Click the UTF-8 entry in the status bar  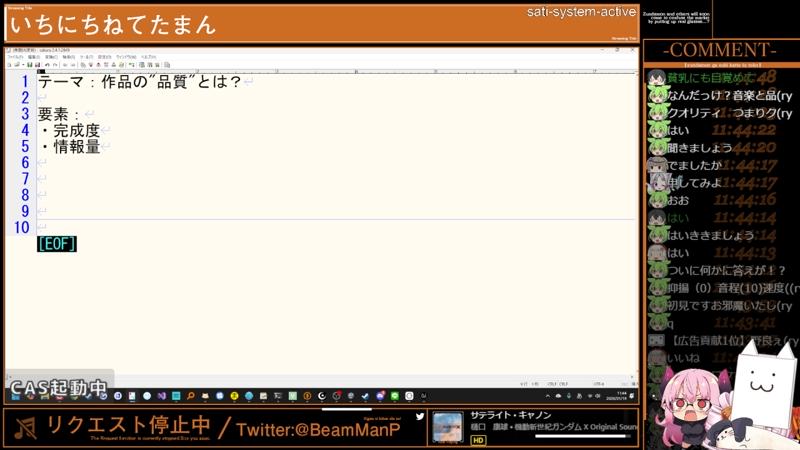(598, 384)
